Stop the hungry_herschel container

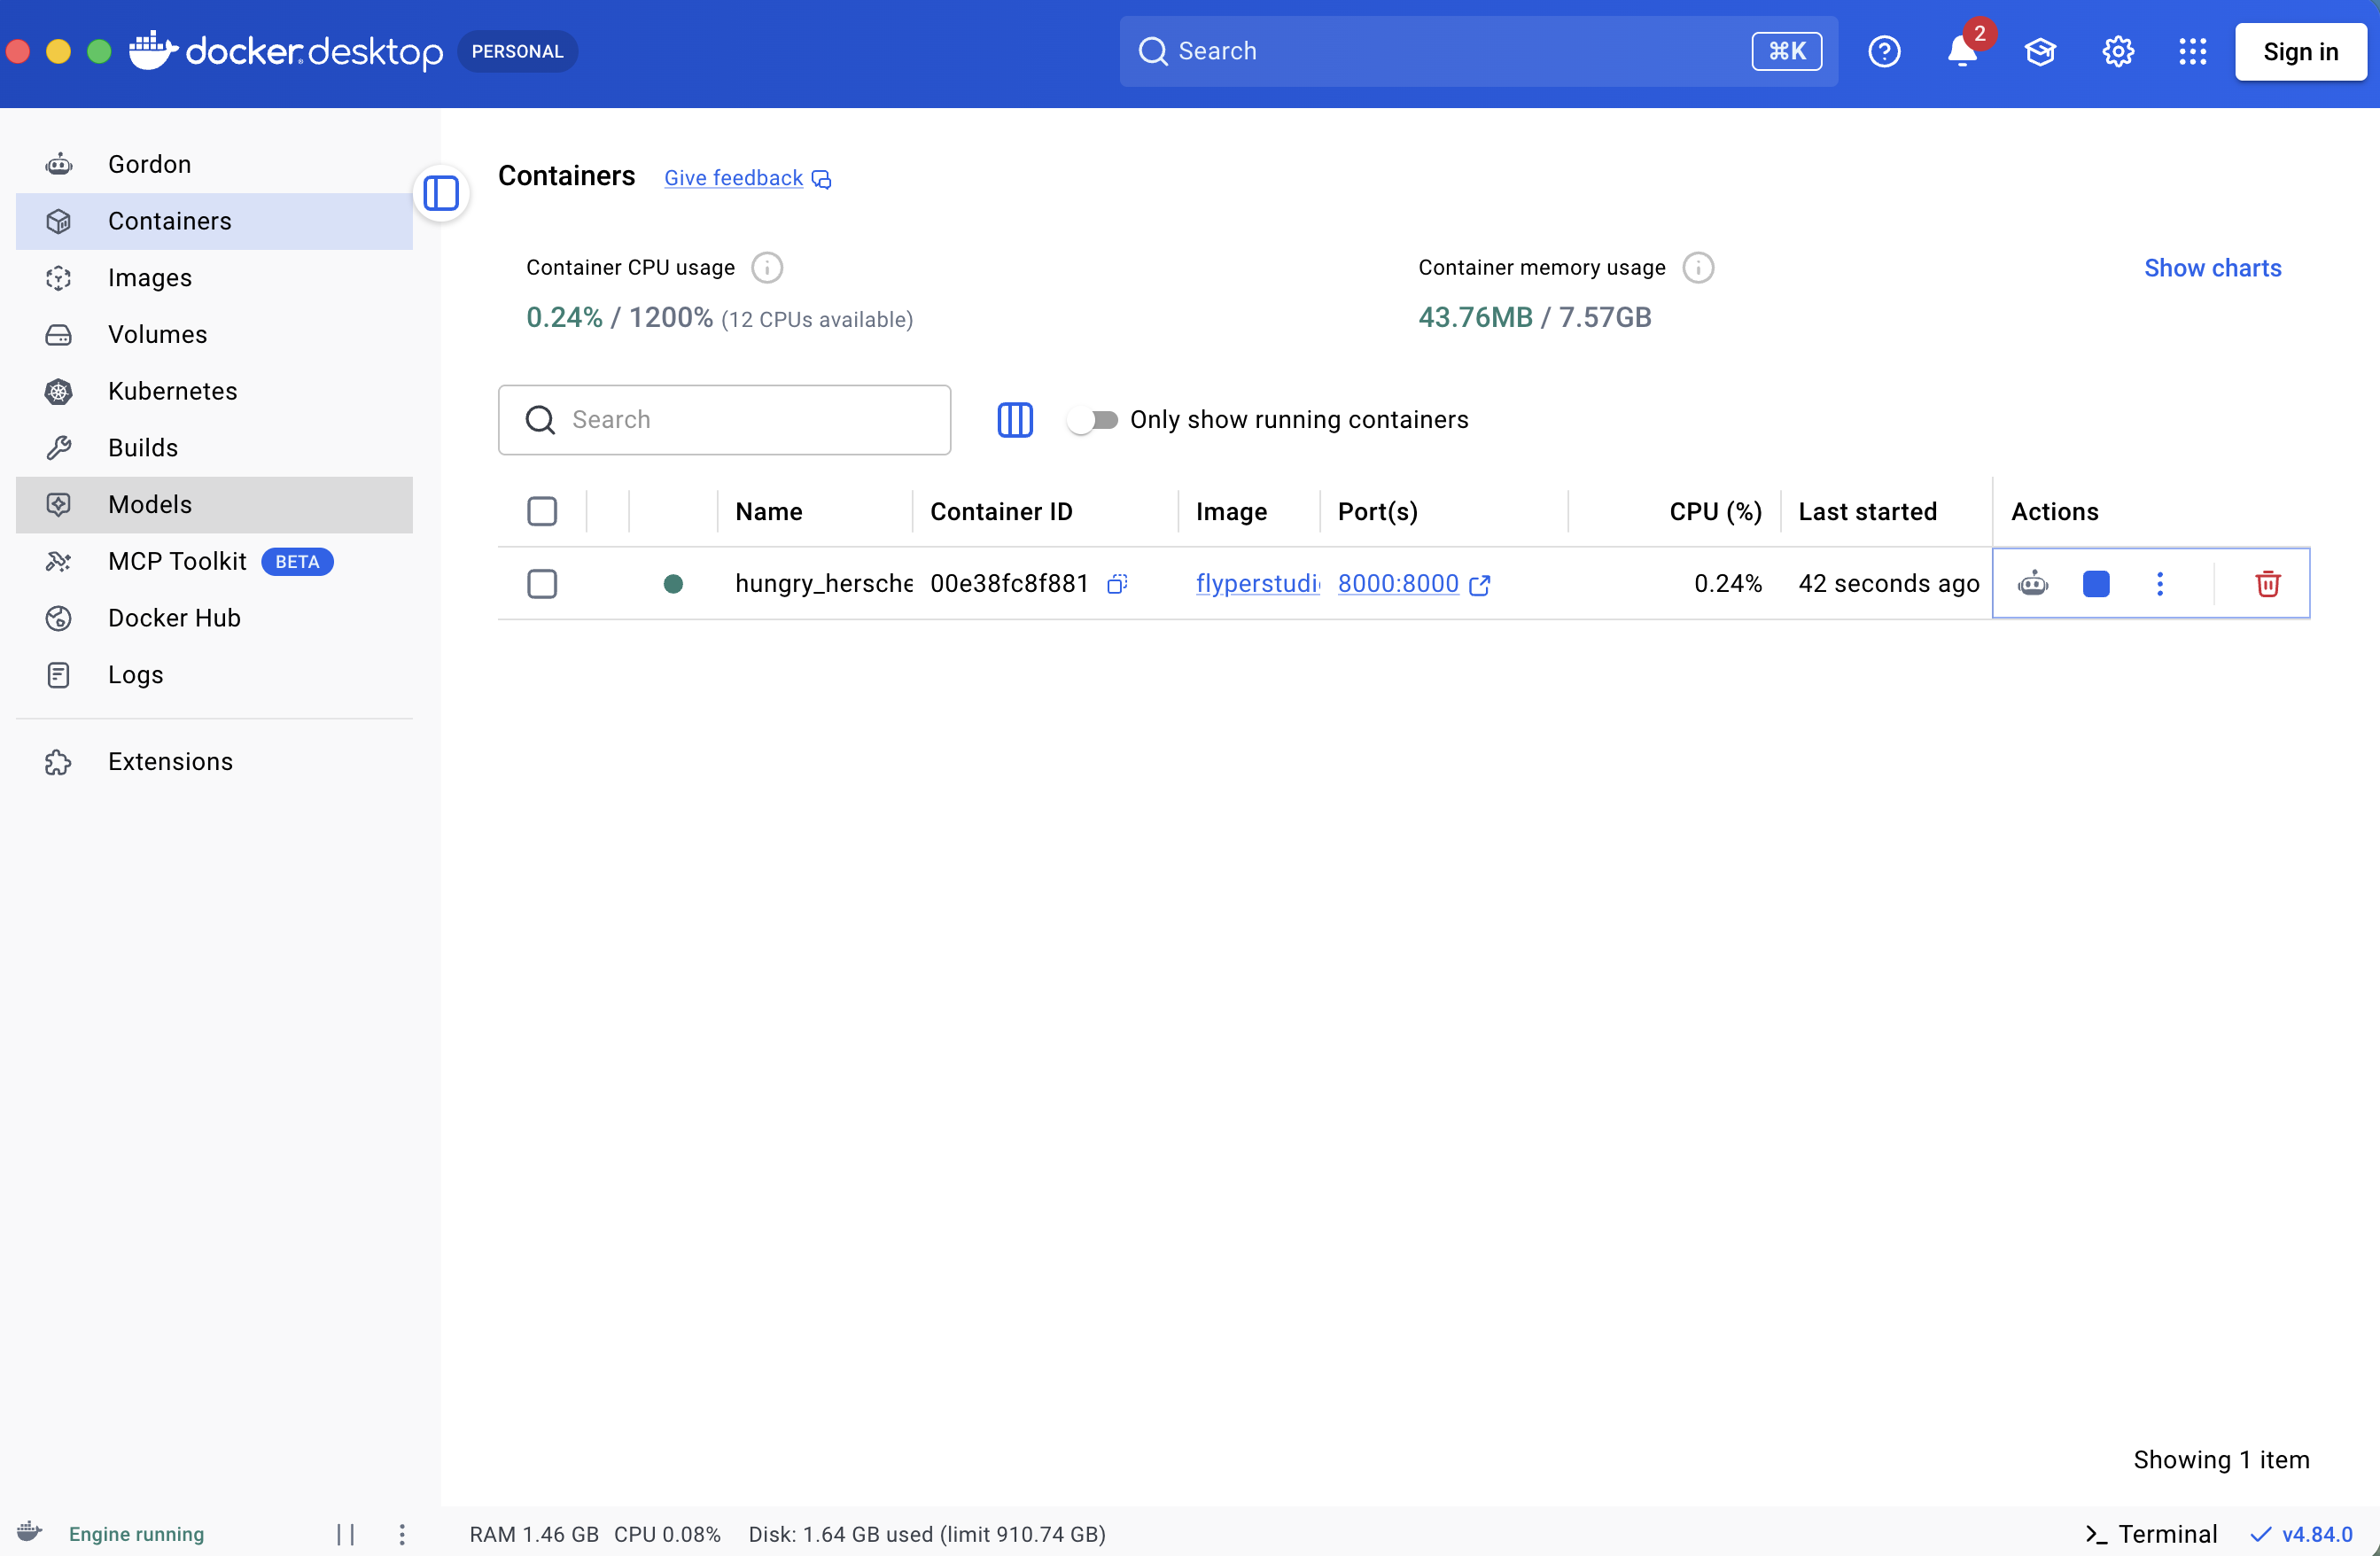[x=2096, y=584]
